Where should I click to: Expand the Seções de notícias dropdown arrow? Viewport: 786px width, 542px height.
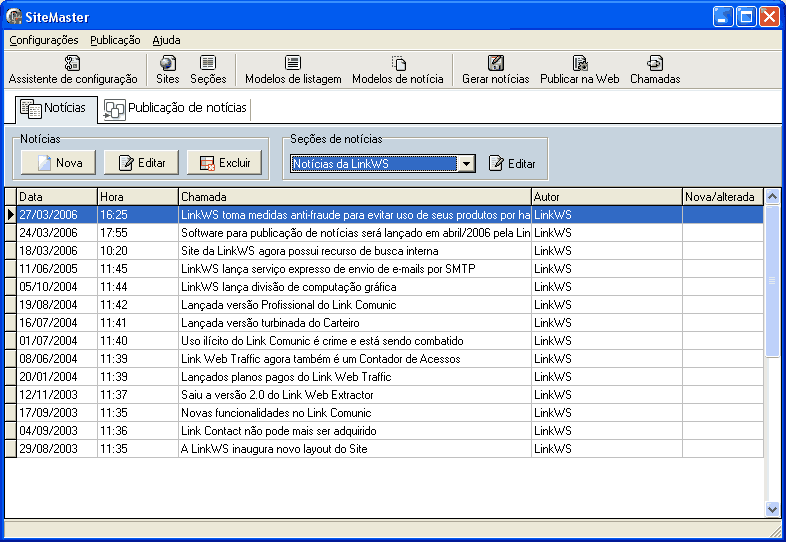click(467, 163)
